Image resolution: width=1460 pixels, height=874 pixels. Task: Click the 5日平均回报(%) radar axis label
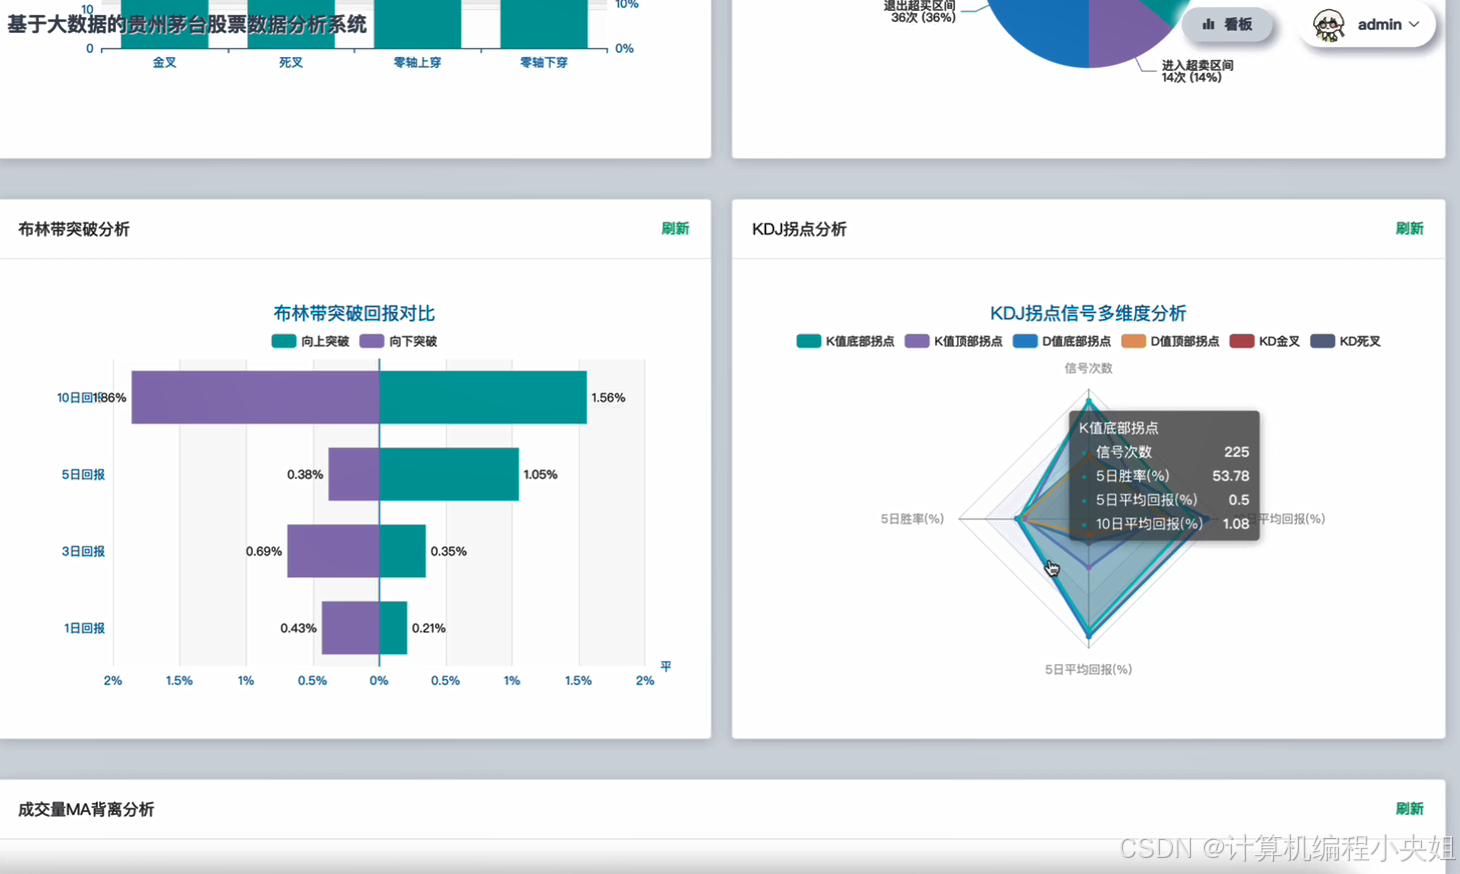tap(1088, 670)
